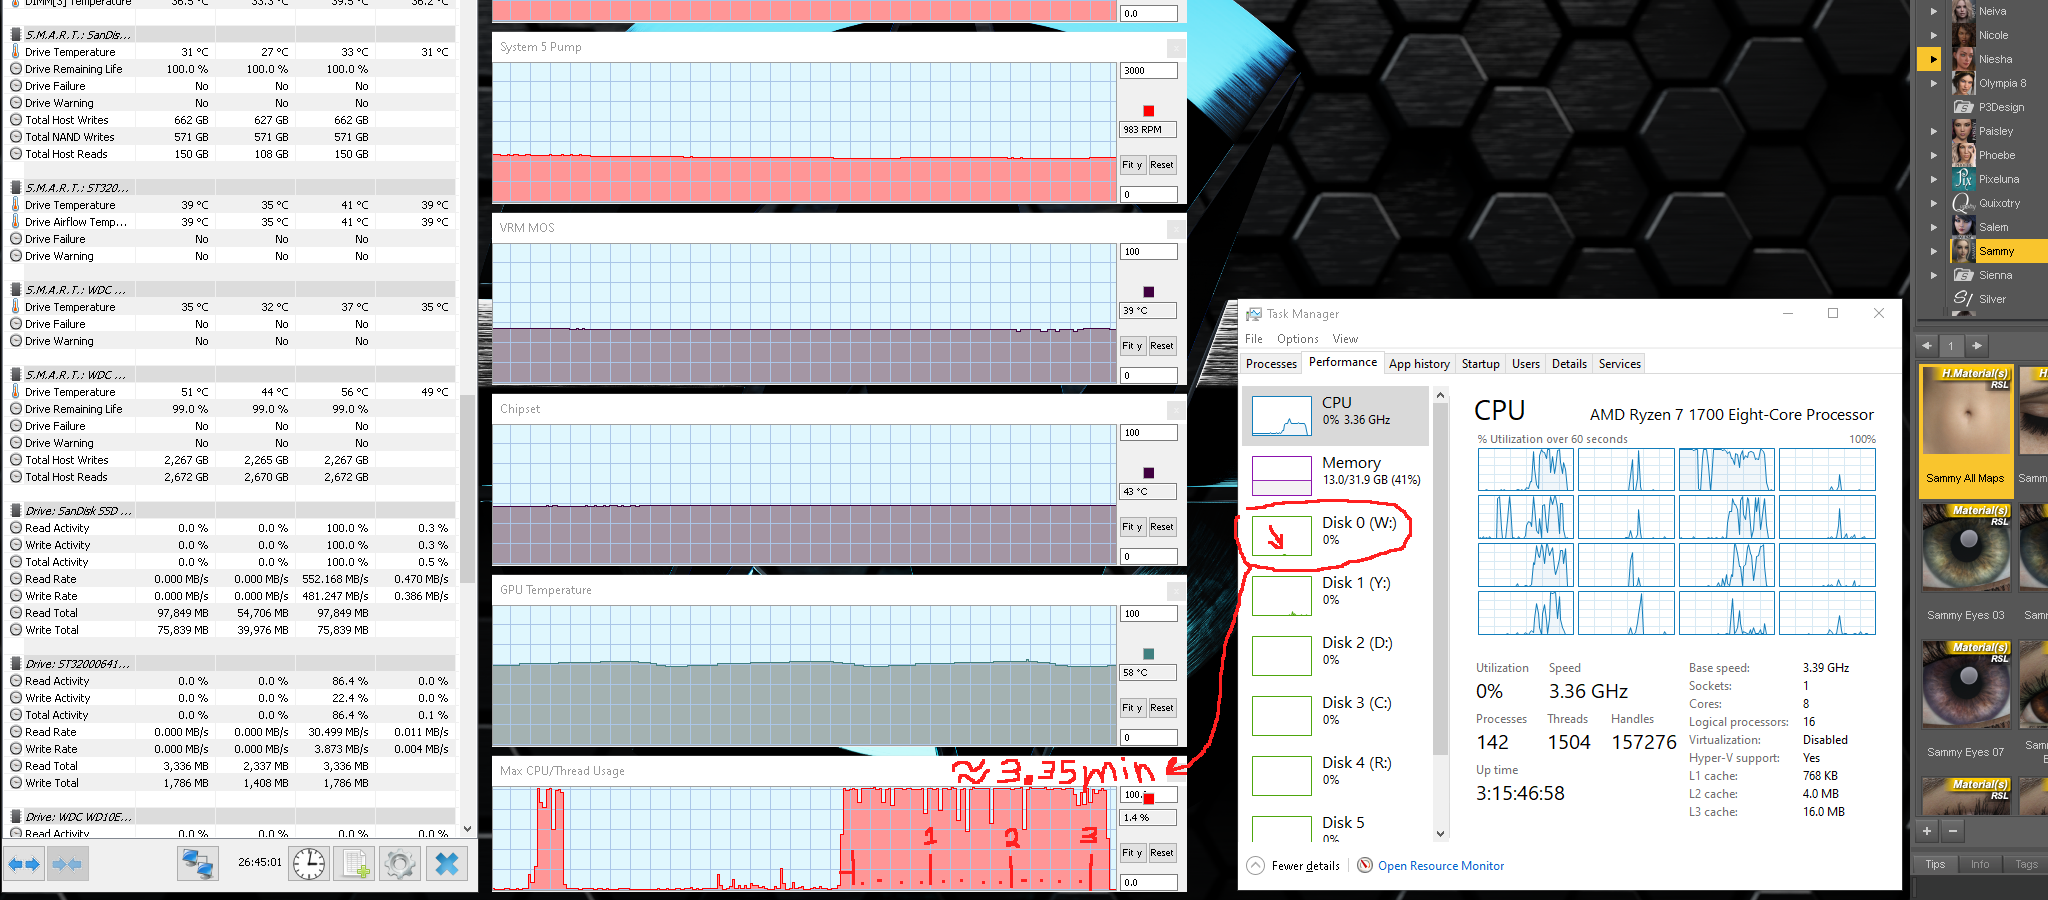Click the minus zoom icon in content pane

1952,831
